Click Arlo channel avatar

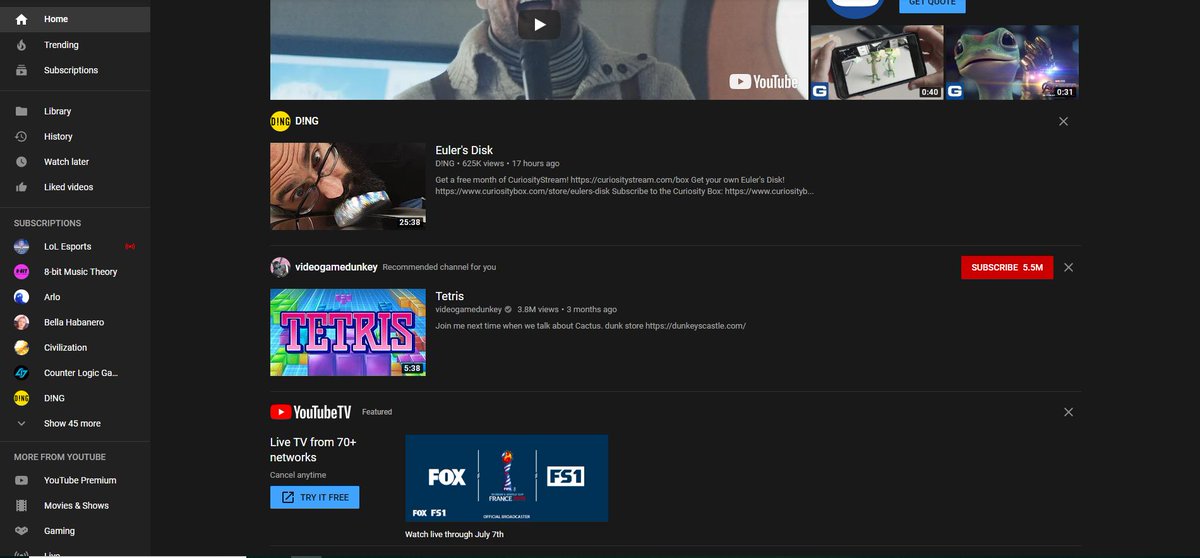point(21,297)
